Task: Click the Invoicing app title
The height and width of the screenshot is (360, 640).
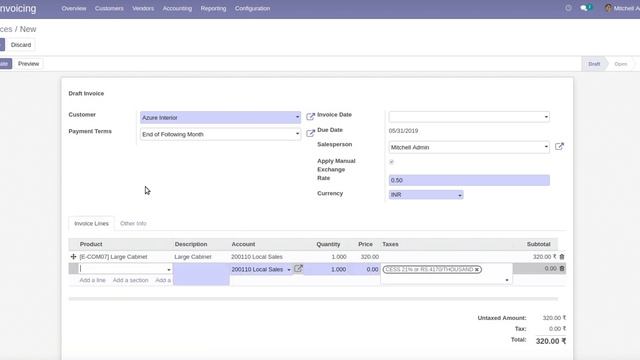Action: [18, 8]
